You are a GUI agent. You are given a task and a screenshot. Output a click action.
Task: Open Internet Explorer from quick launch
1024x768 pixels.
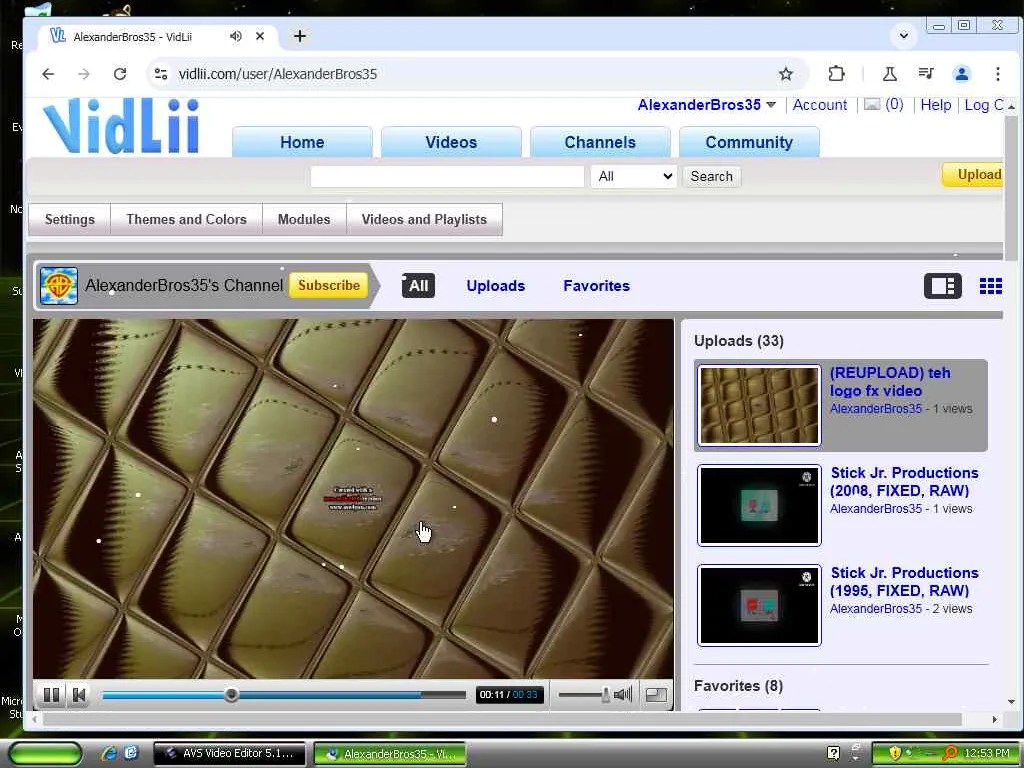108,753
